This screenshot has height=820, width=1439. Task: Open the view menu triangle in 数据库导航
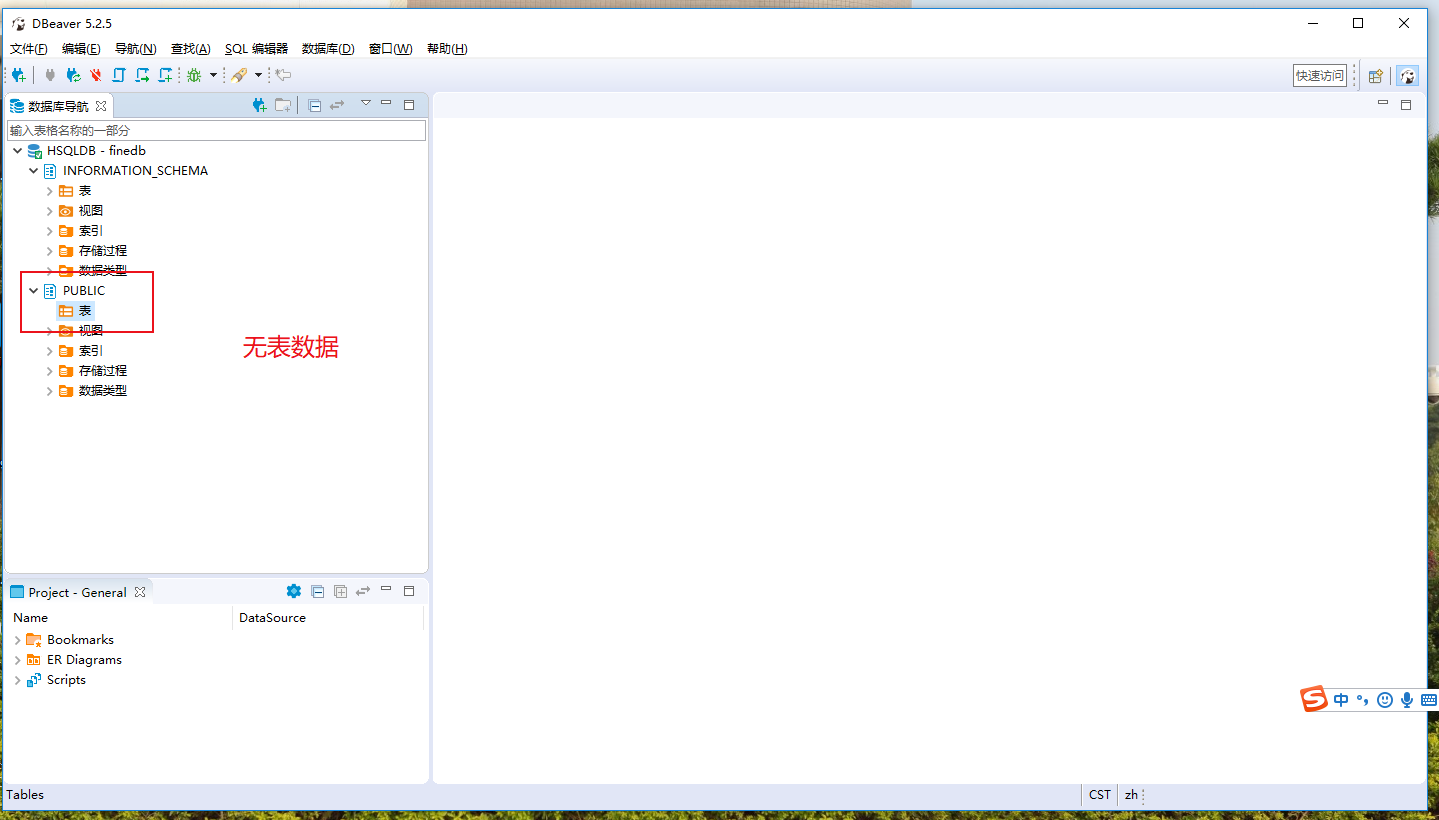366,103
